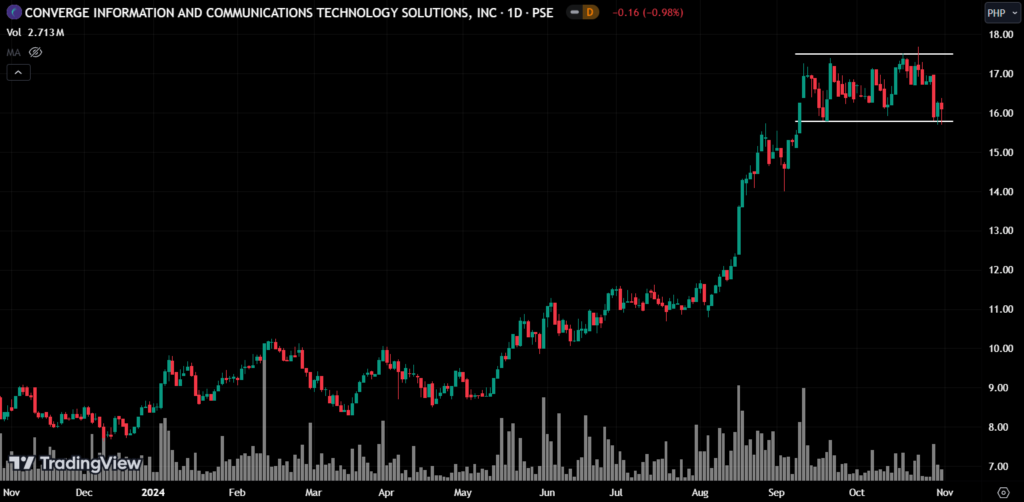
Task: Click the Apr time axis label
Action: 386,492
